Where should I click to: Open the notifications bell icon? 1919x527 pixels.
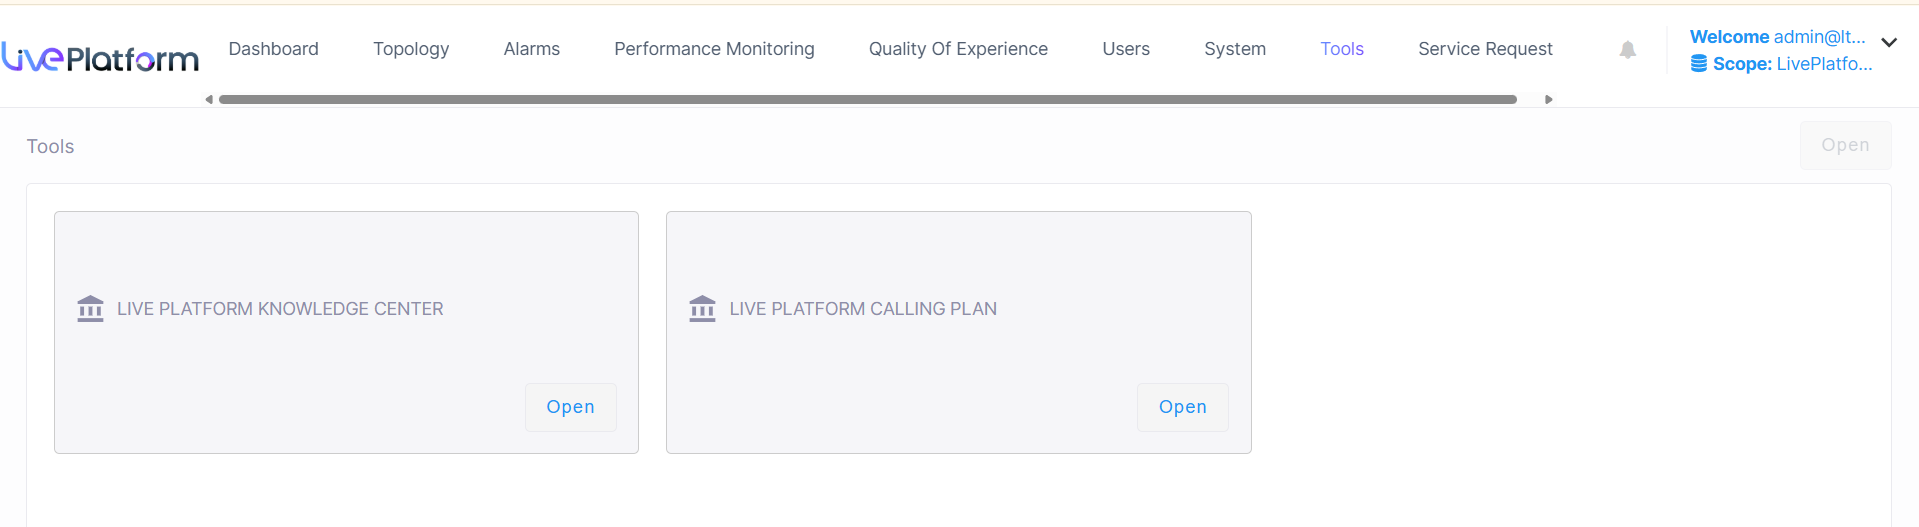tap(1628, 50)
